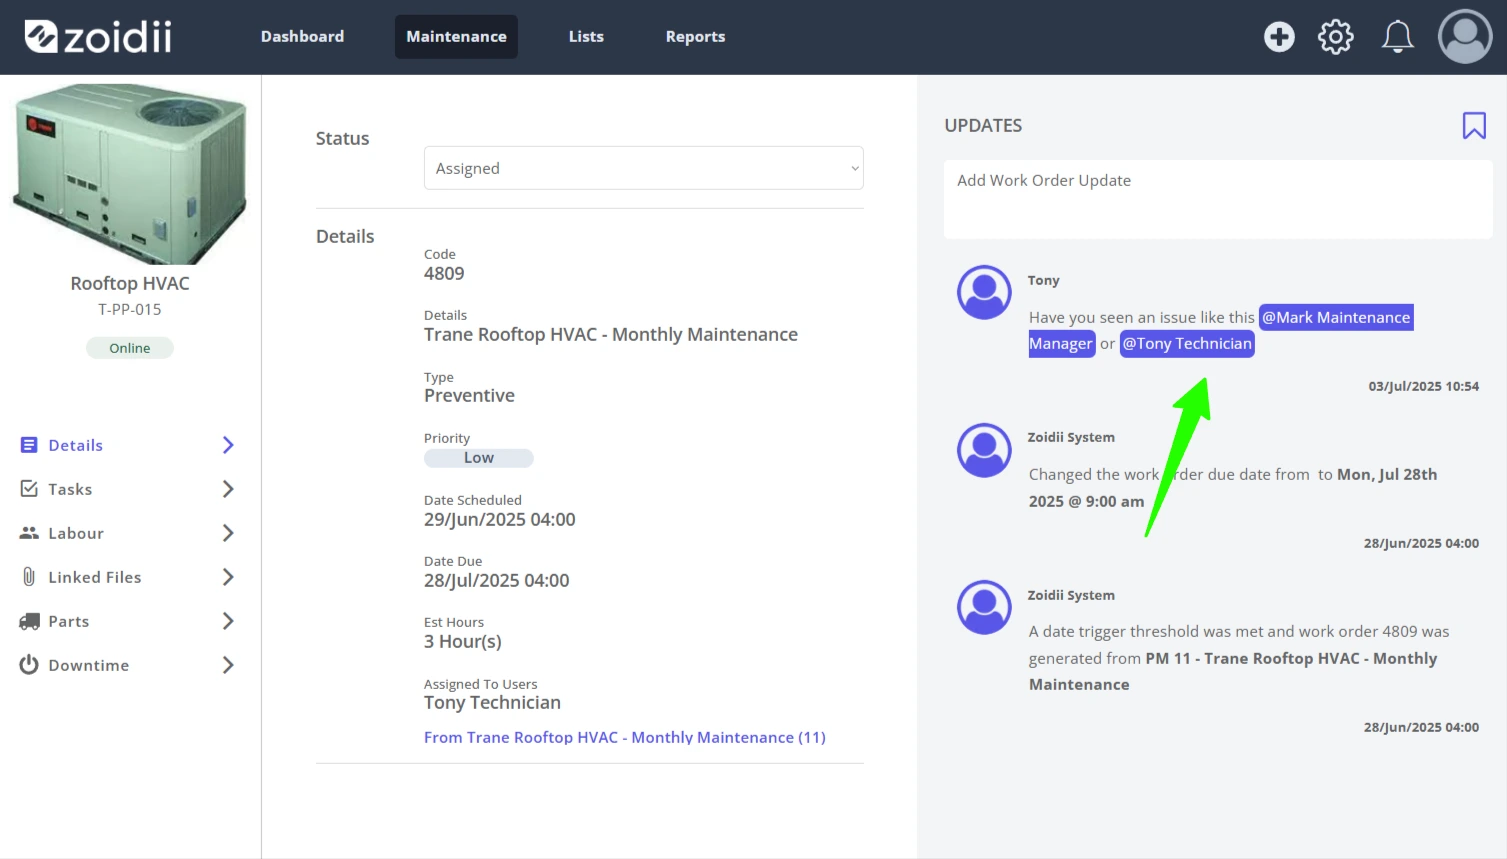Click the zoidii logo
The image size is (1507, 859).
click(x=98, y=37)
